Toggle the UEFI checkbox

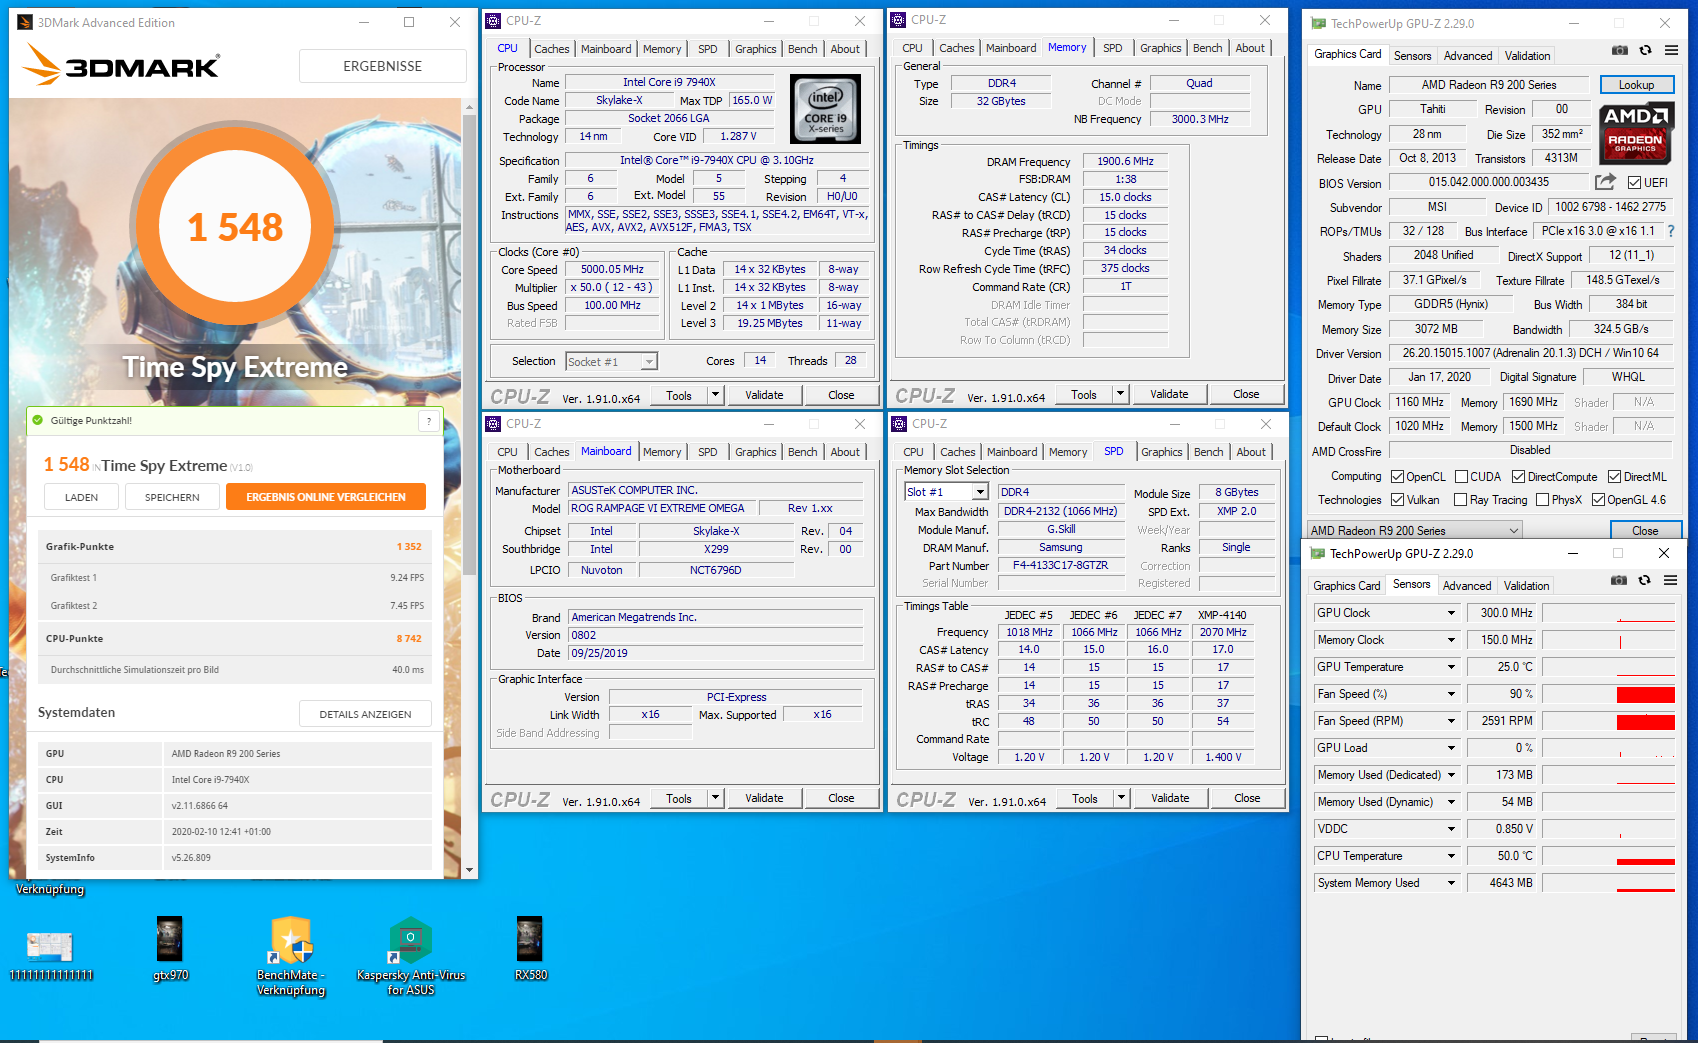[x=1634, y=182]
